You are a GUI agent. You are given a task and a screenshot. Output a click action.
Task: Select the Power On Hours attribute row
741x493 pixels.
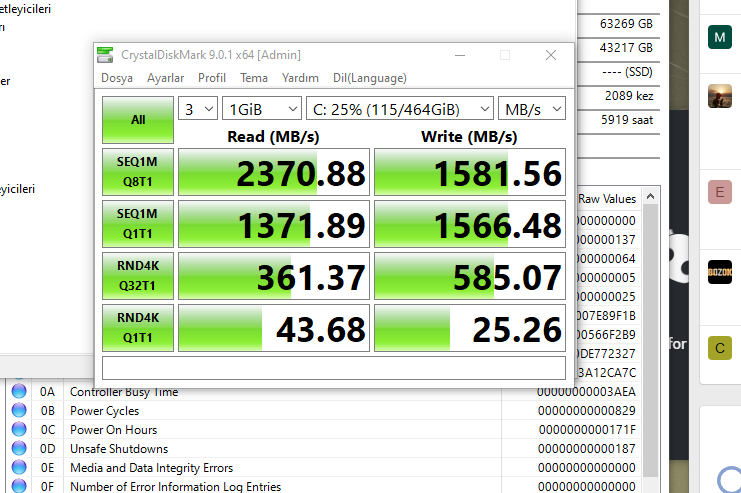point(323,430)
